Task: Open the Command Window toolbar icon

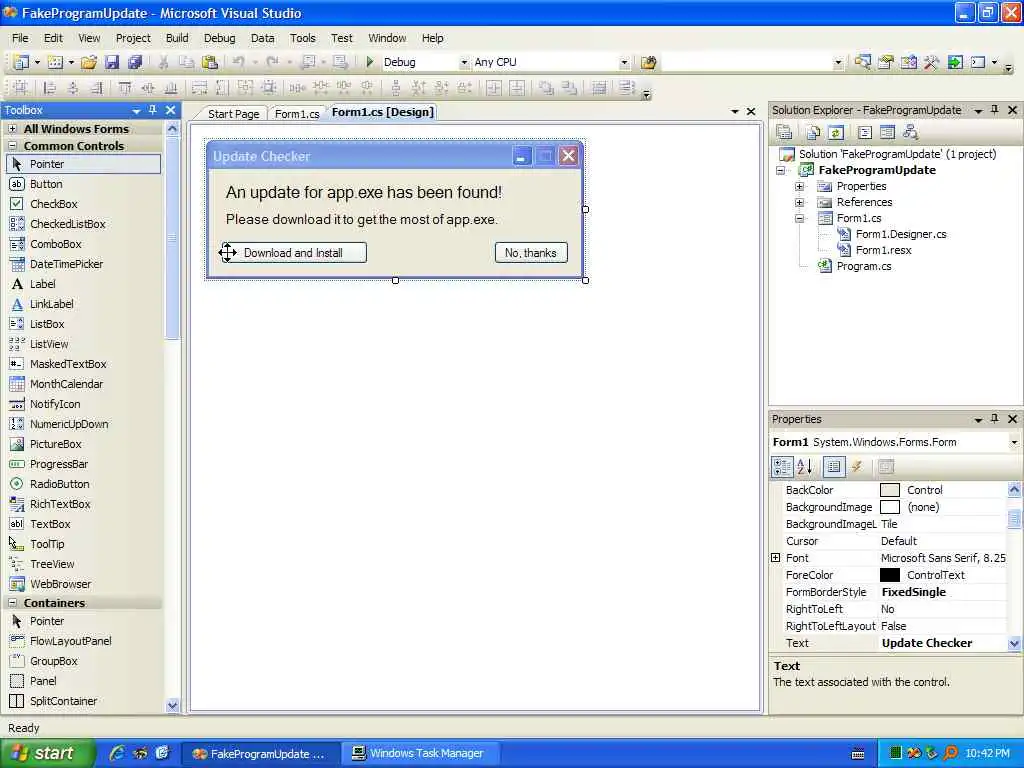Action: [x=978, y=62]
